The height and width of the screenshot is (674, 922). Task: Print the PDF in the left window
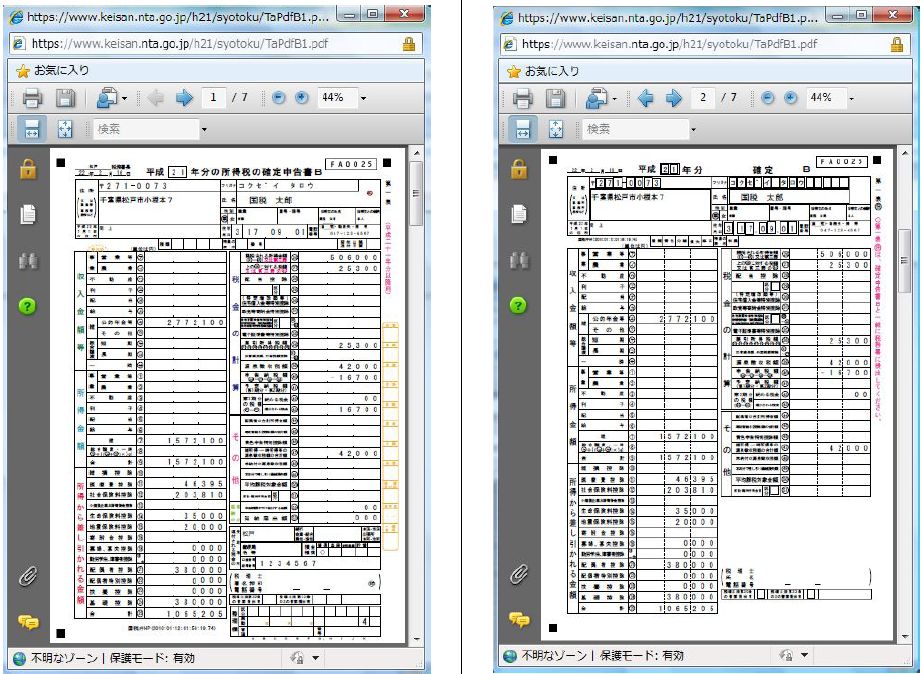tap(31, 98)
